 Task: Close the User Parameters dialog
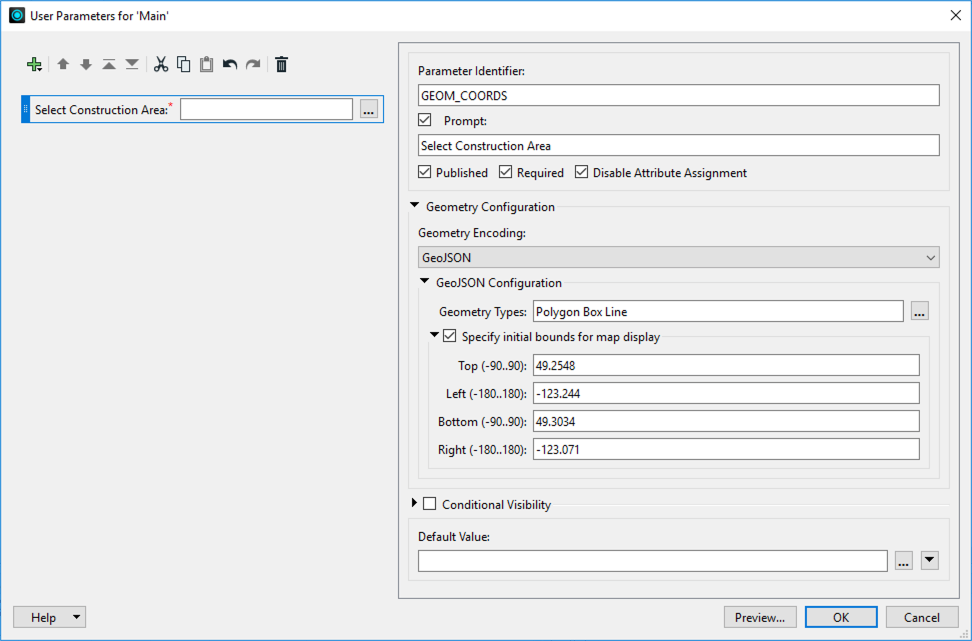[955, 15]
